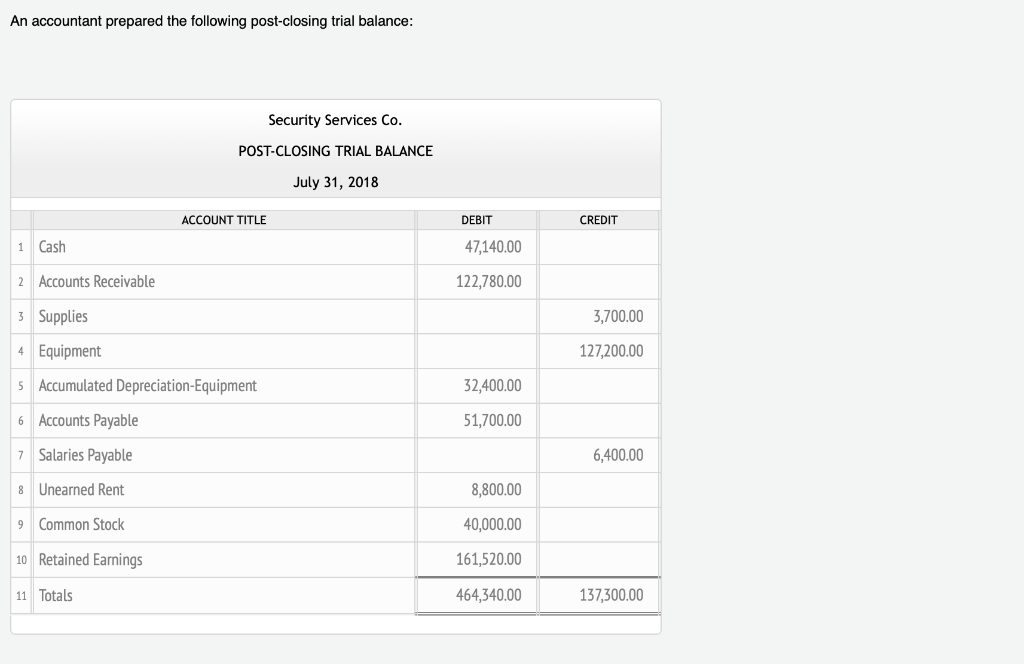Screen dimensions: 1024x664
Task: Select the Supplies account title
Action: pyautogui.click(x=63, y=317)
